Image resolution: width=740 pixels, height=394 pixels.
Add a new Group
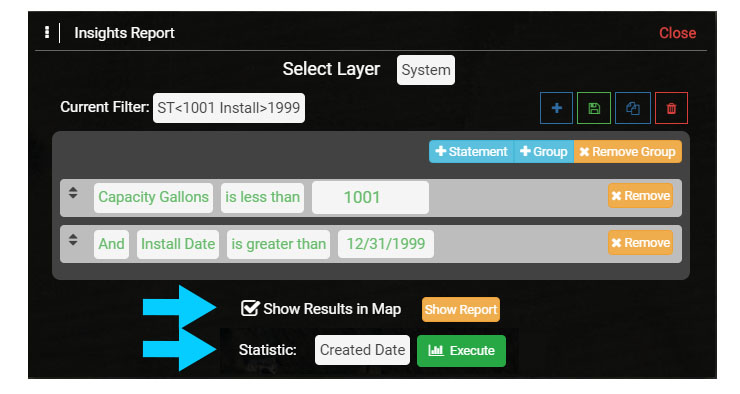tap(544, 151)
